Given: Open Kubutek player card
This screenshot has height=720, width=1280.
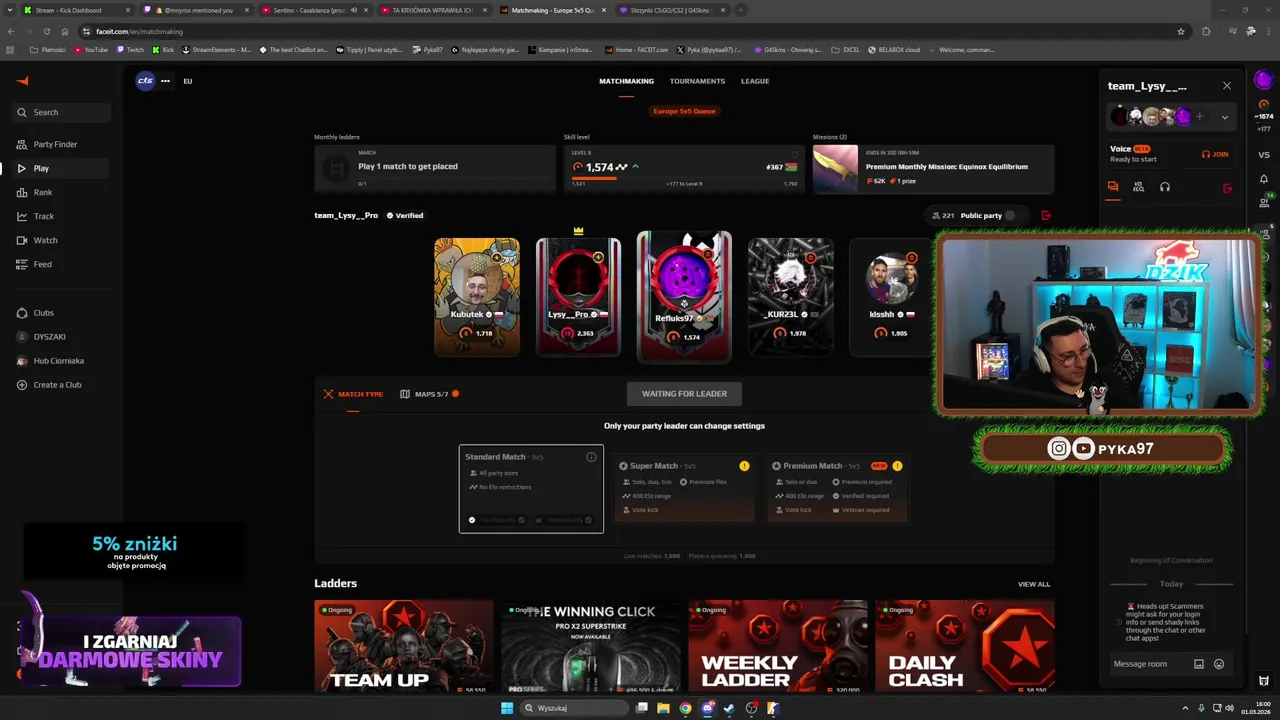Looking at the screenshot, I should point(477,297).
